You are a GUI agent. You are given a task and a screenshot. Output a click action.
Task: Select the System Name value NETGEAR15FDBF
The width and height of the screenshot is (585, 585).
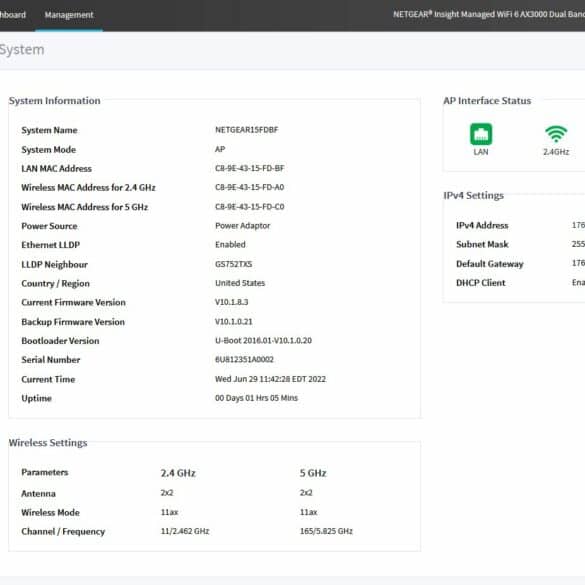[x=247, y=130]
